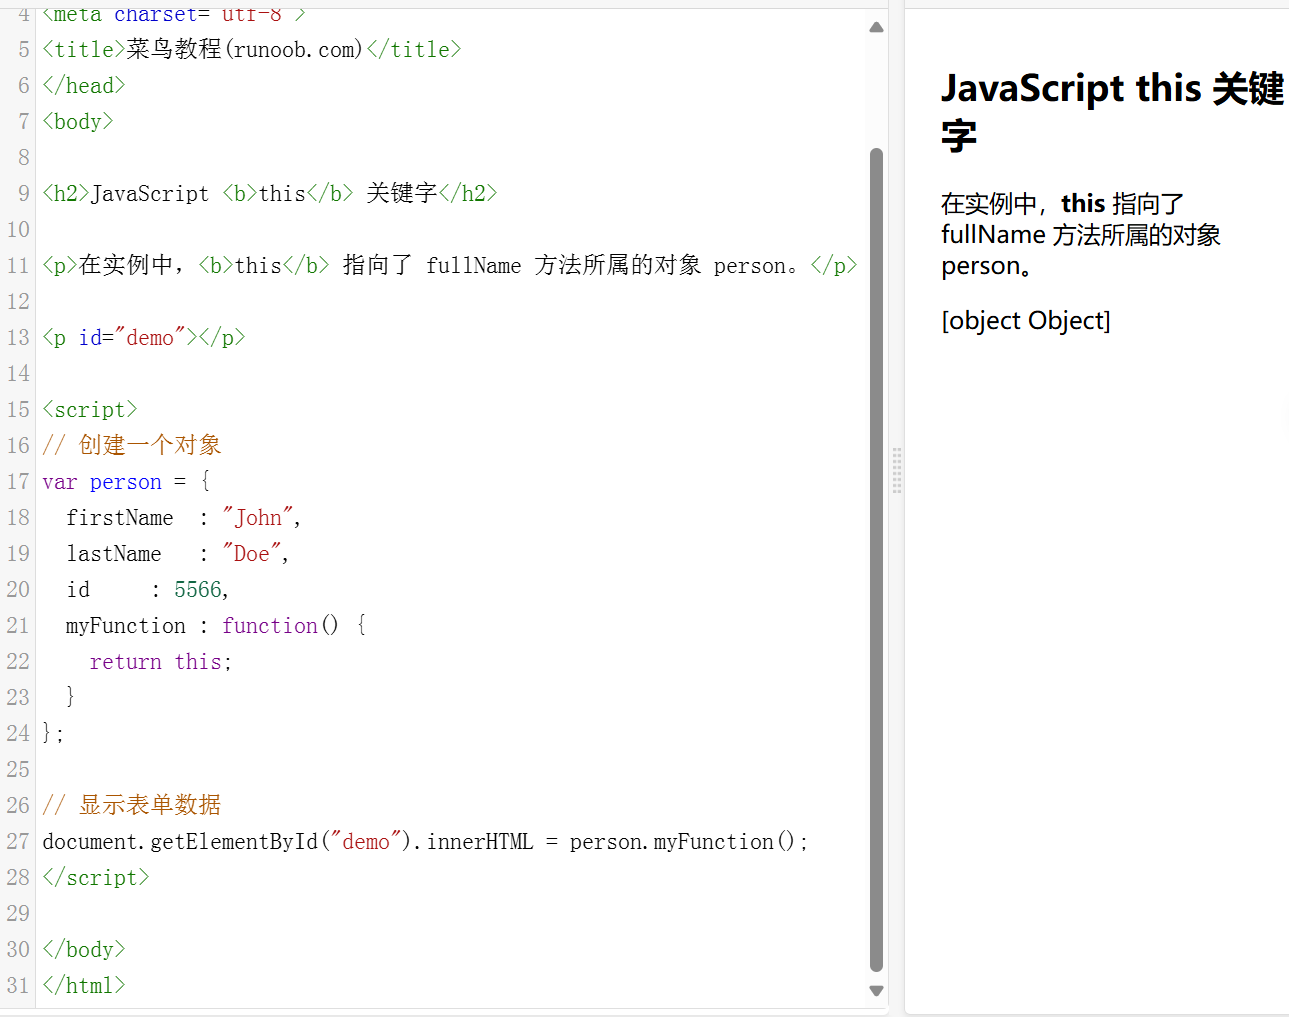
Task: Click the editor scroll down arrow
Action: click(876, 991)
